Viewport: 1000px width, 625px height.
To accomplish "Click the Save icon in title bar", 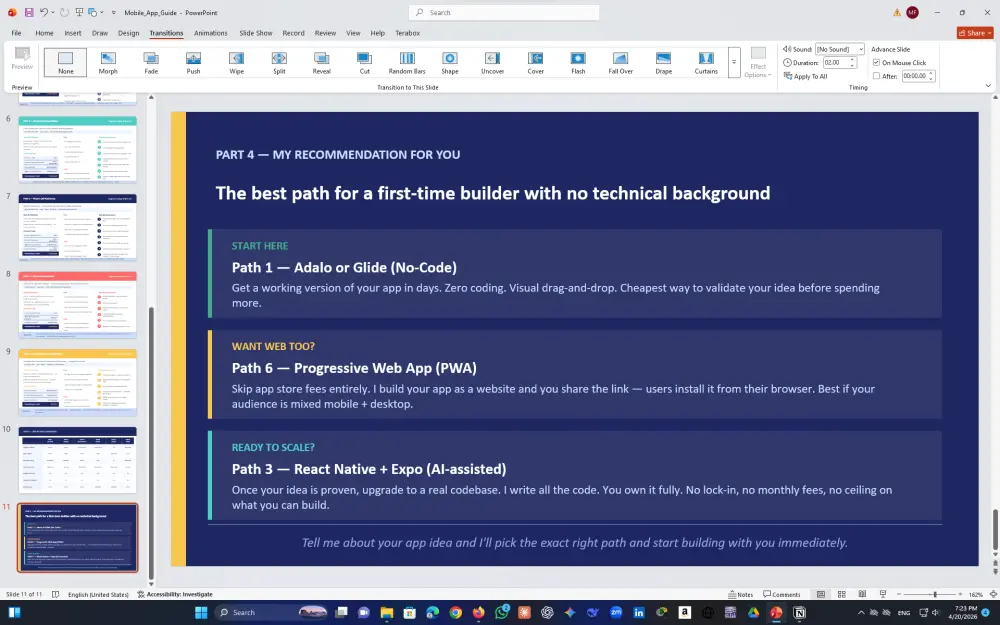I will 29,12.
